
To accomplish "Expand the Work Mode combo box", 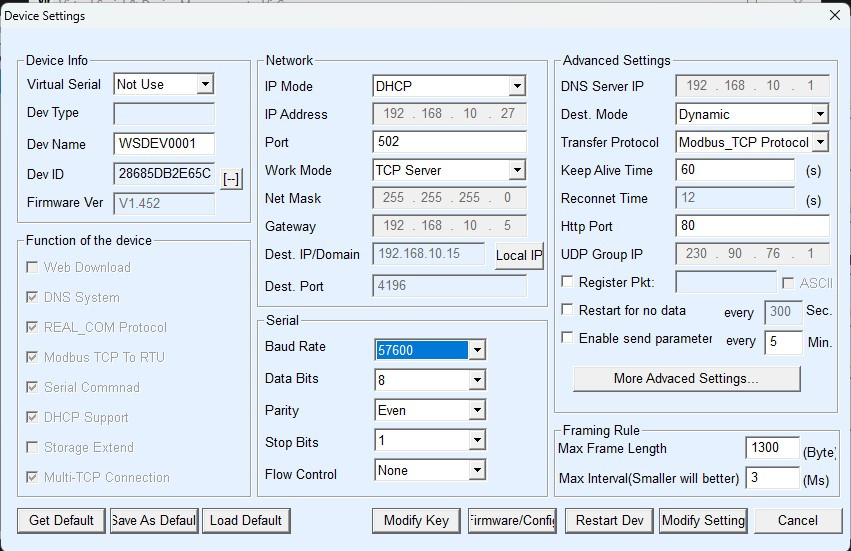I will pyautogui.click(x=516, y=171).
